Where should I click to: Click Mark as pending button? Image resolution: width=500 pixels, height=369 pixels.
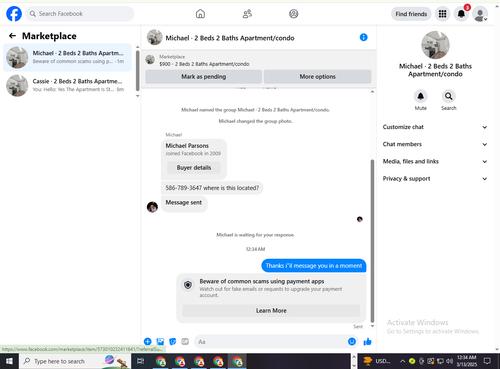pos(203,77)
